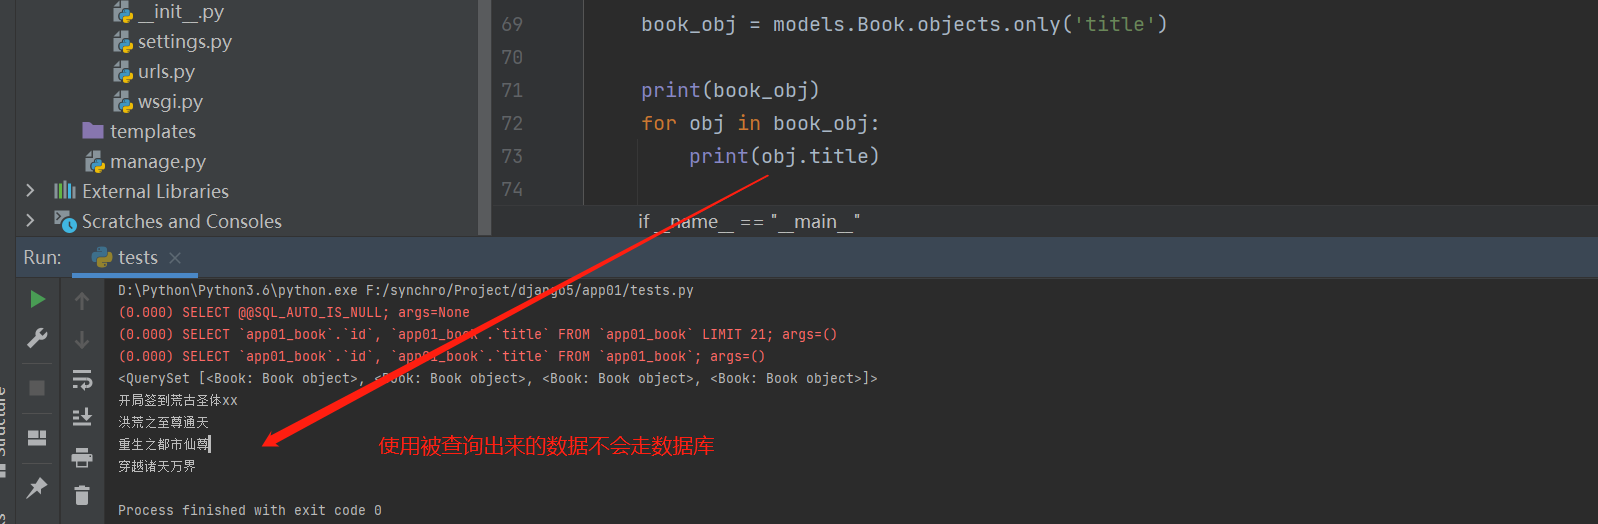This screenshot has height=524, width=1598.
Task: Click output line 穿越诸天万界
Action: (157, 466)
